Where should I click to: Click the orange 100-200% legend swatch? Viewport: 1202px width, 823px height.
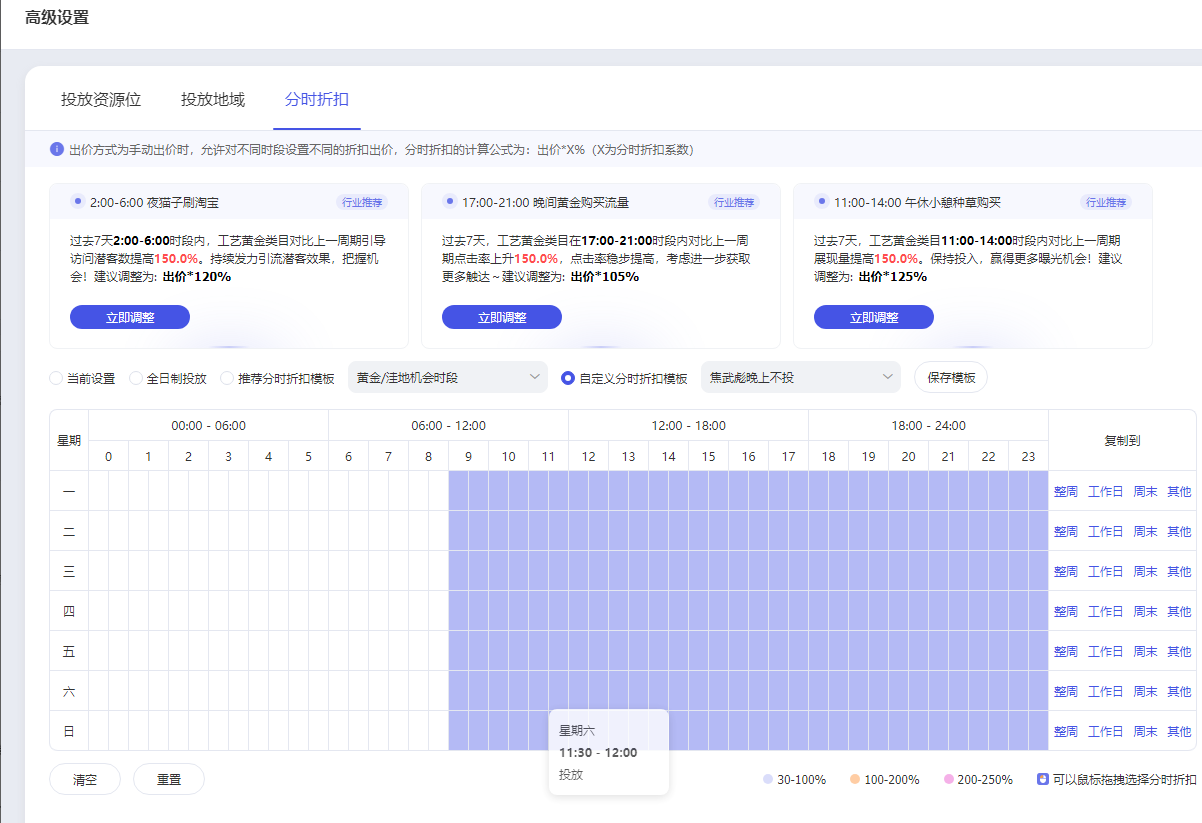pos(854,779)
